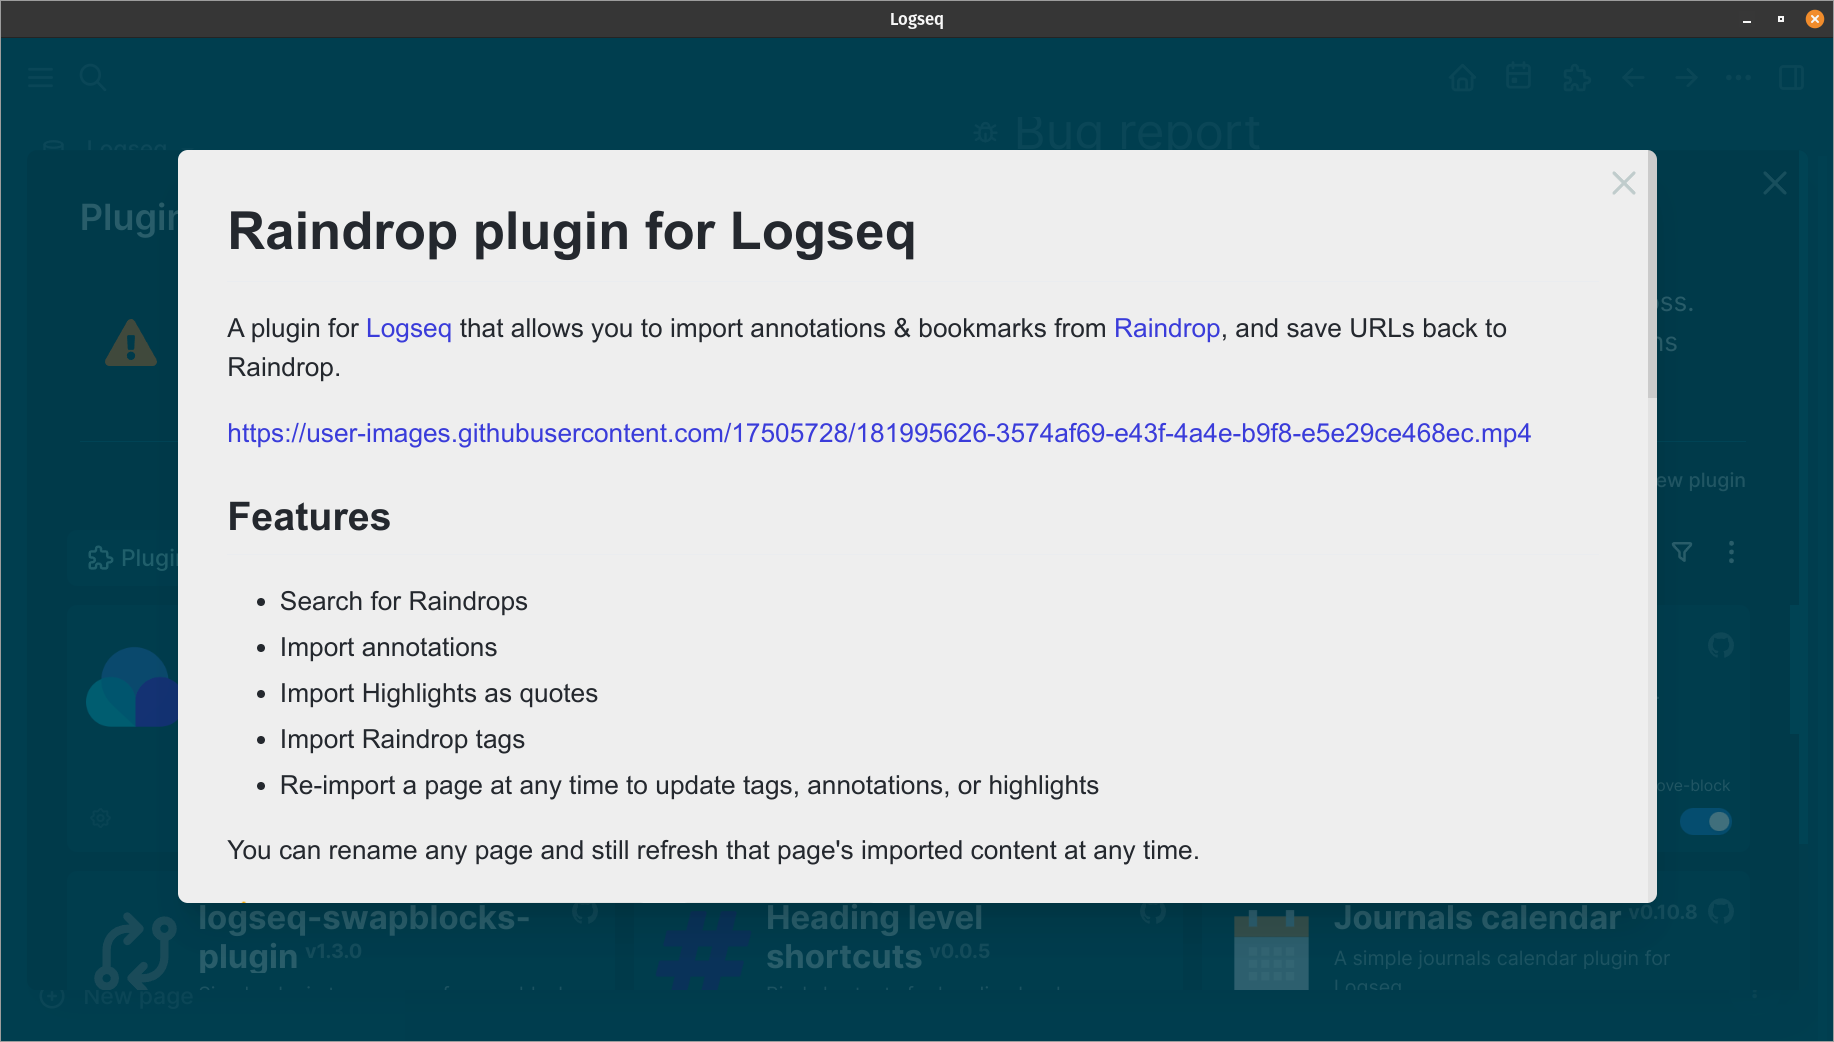The image size is (1834, 1042).
Task: Select the plugins puzzle icon in the toolbar
Action: tap(1576, 78)
